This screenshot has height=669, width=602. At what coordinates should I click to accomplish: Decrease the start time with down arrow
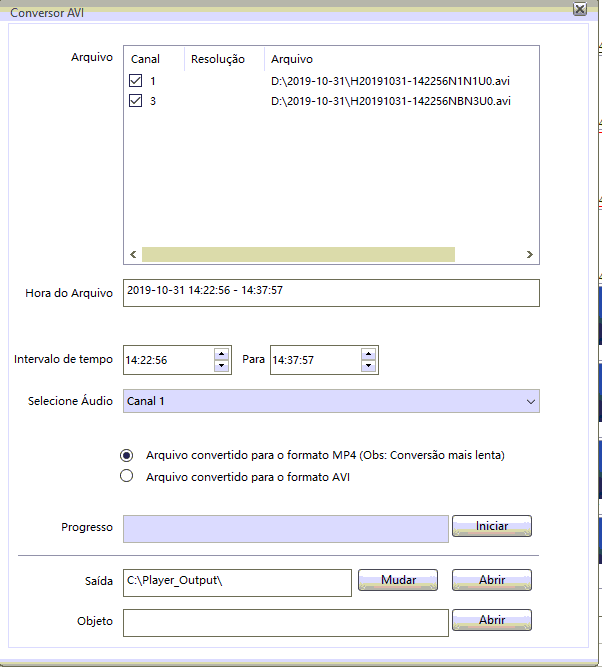point(221,366)
